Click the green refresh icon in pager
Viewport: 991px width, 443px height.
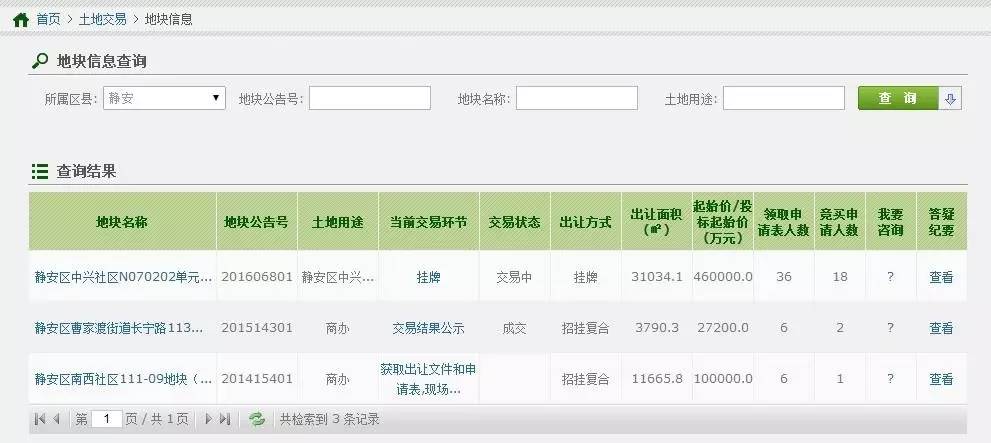click(257, 419)
